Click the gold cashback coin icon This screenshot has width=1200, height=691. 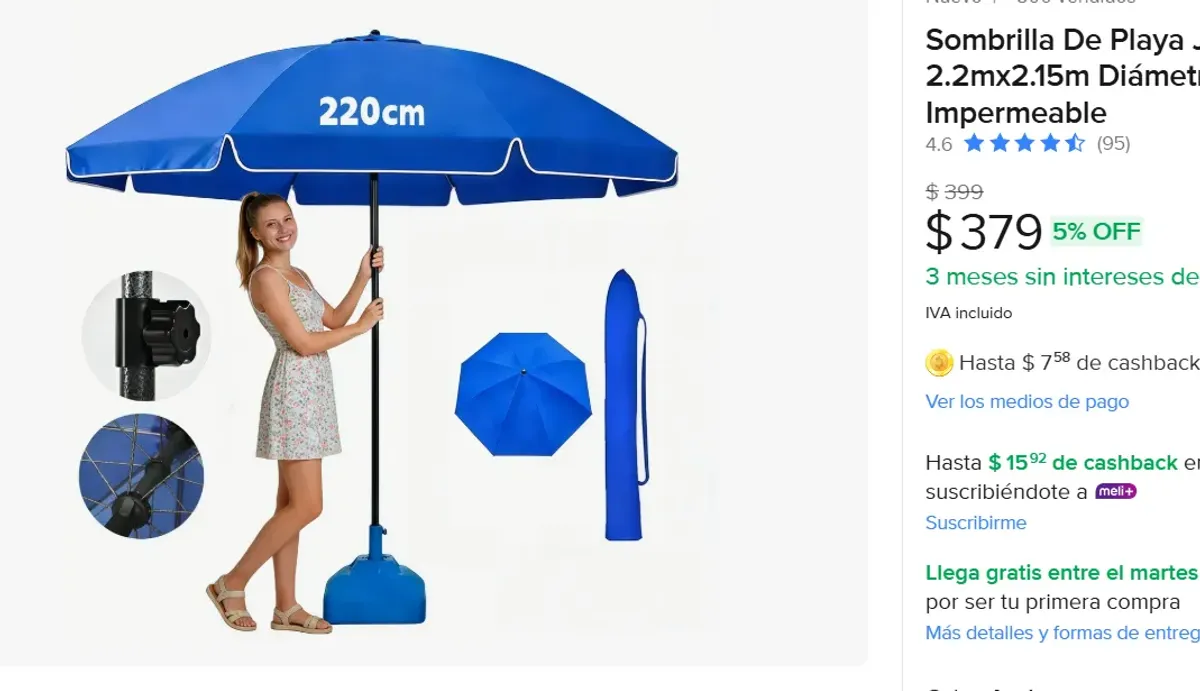point(939,363)
